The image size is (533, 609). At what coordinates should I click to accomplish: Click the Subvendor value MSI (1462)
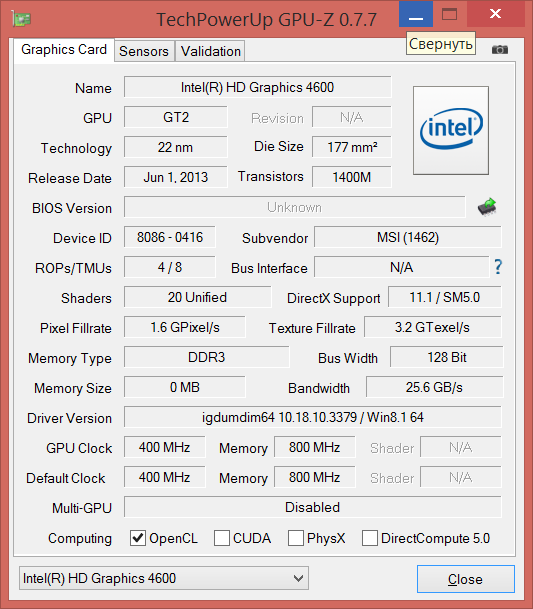(x=408, y=237)
